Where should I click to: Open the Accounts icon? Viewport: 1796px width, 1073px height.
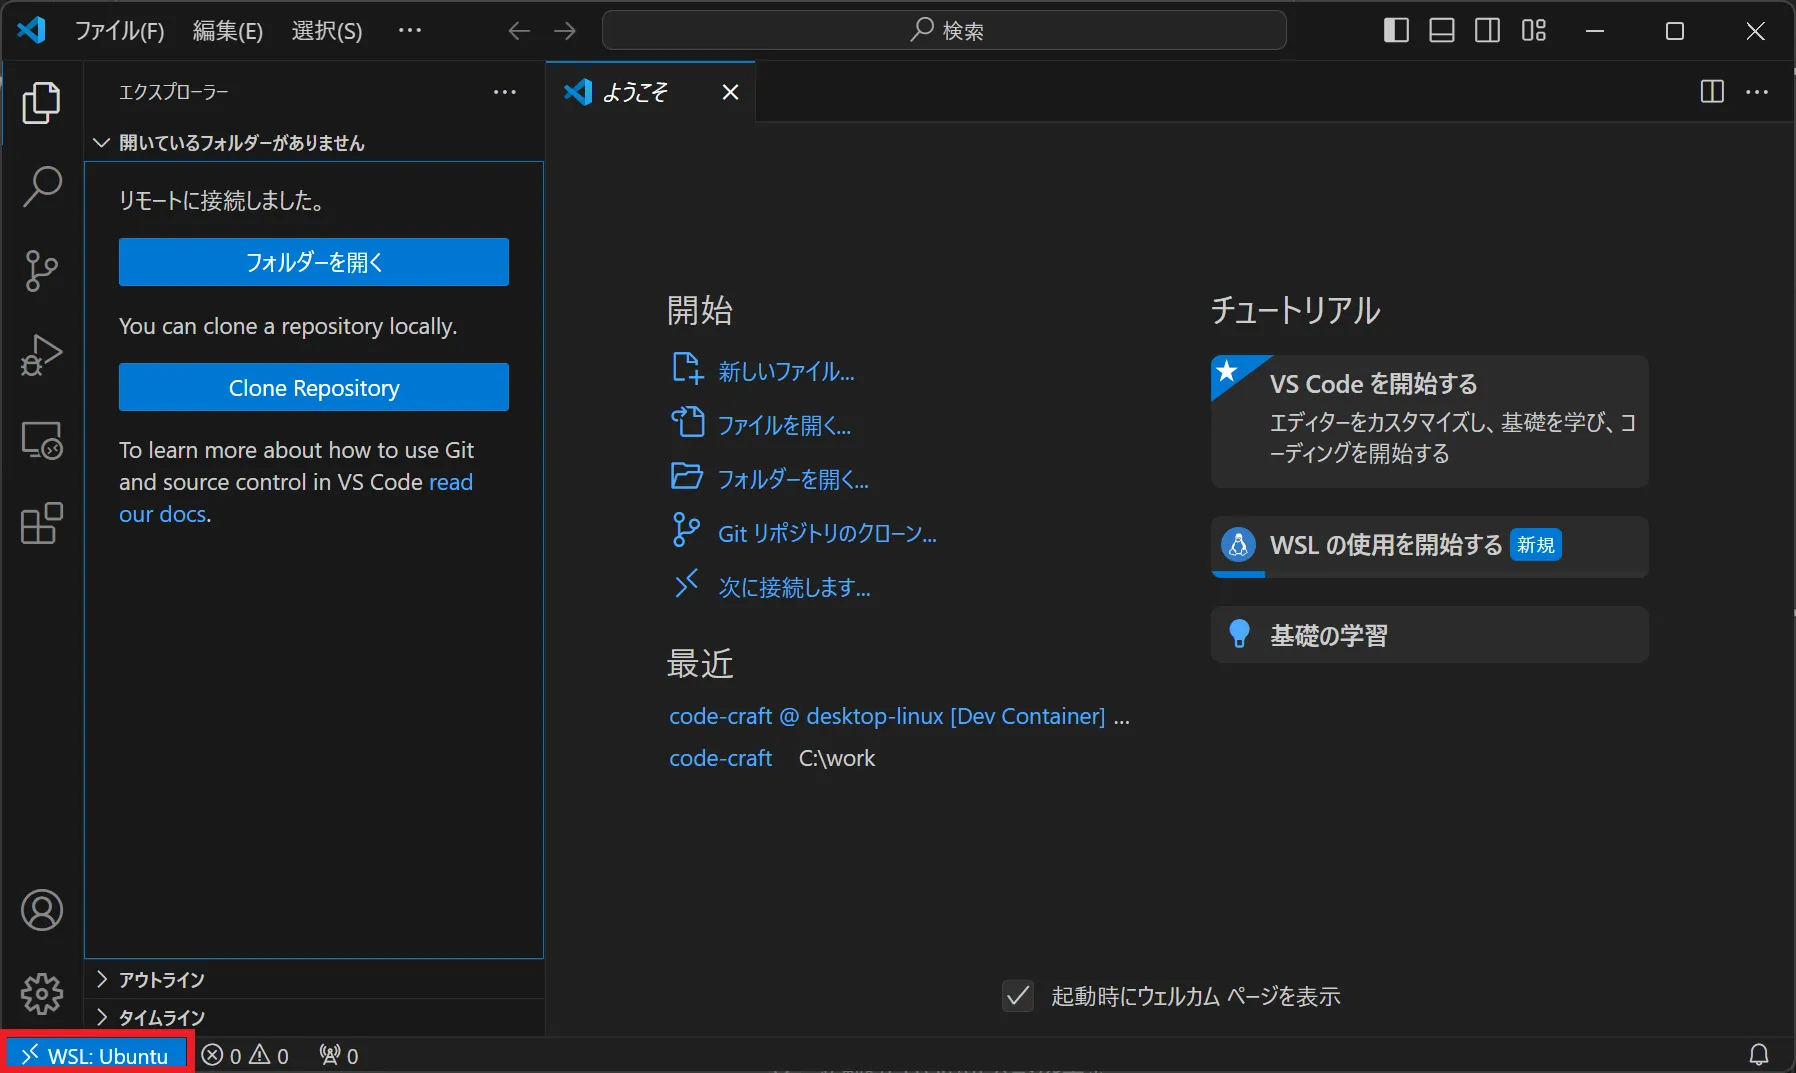41,910
